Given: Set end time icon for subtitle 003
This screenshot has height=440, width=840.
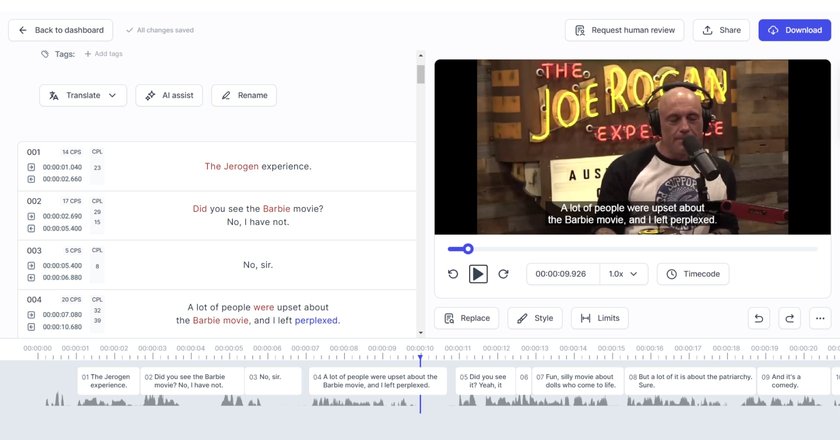Looking at the screenshot, I should [31, 278].
